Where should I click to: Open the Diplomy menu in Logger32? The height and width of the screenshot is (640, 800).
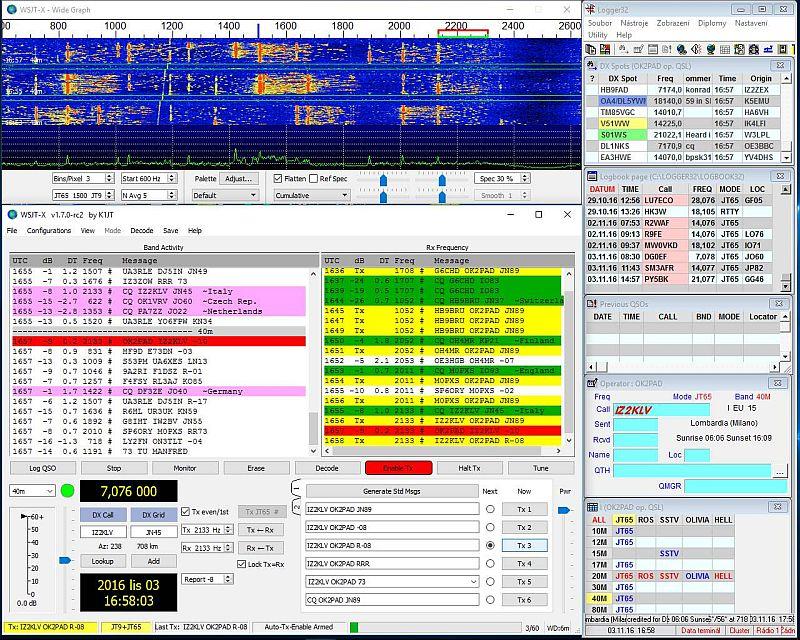click(x=712, y=23)
